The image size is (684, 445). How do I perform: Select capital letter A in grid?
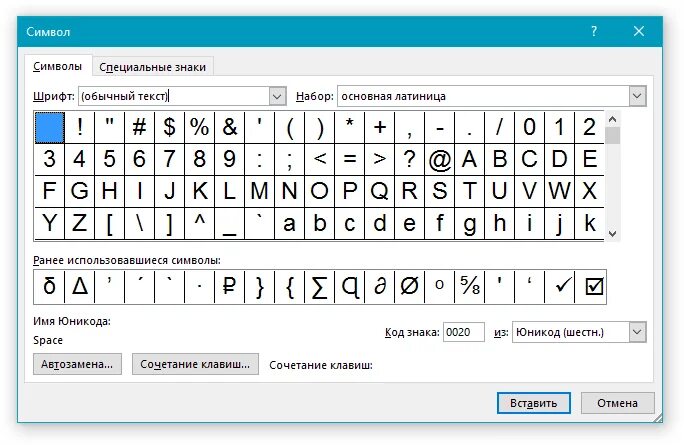(x=470, y=159)
